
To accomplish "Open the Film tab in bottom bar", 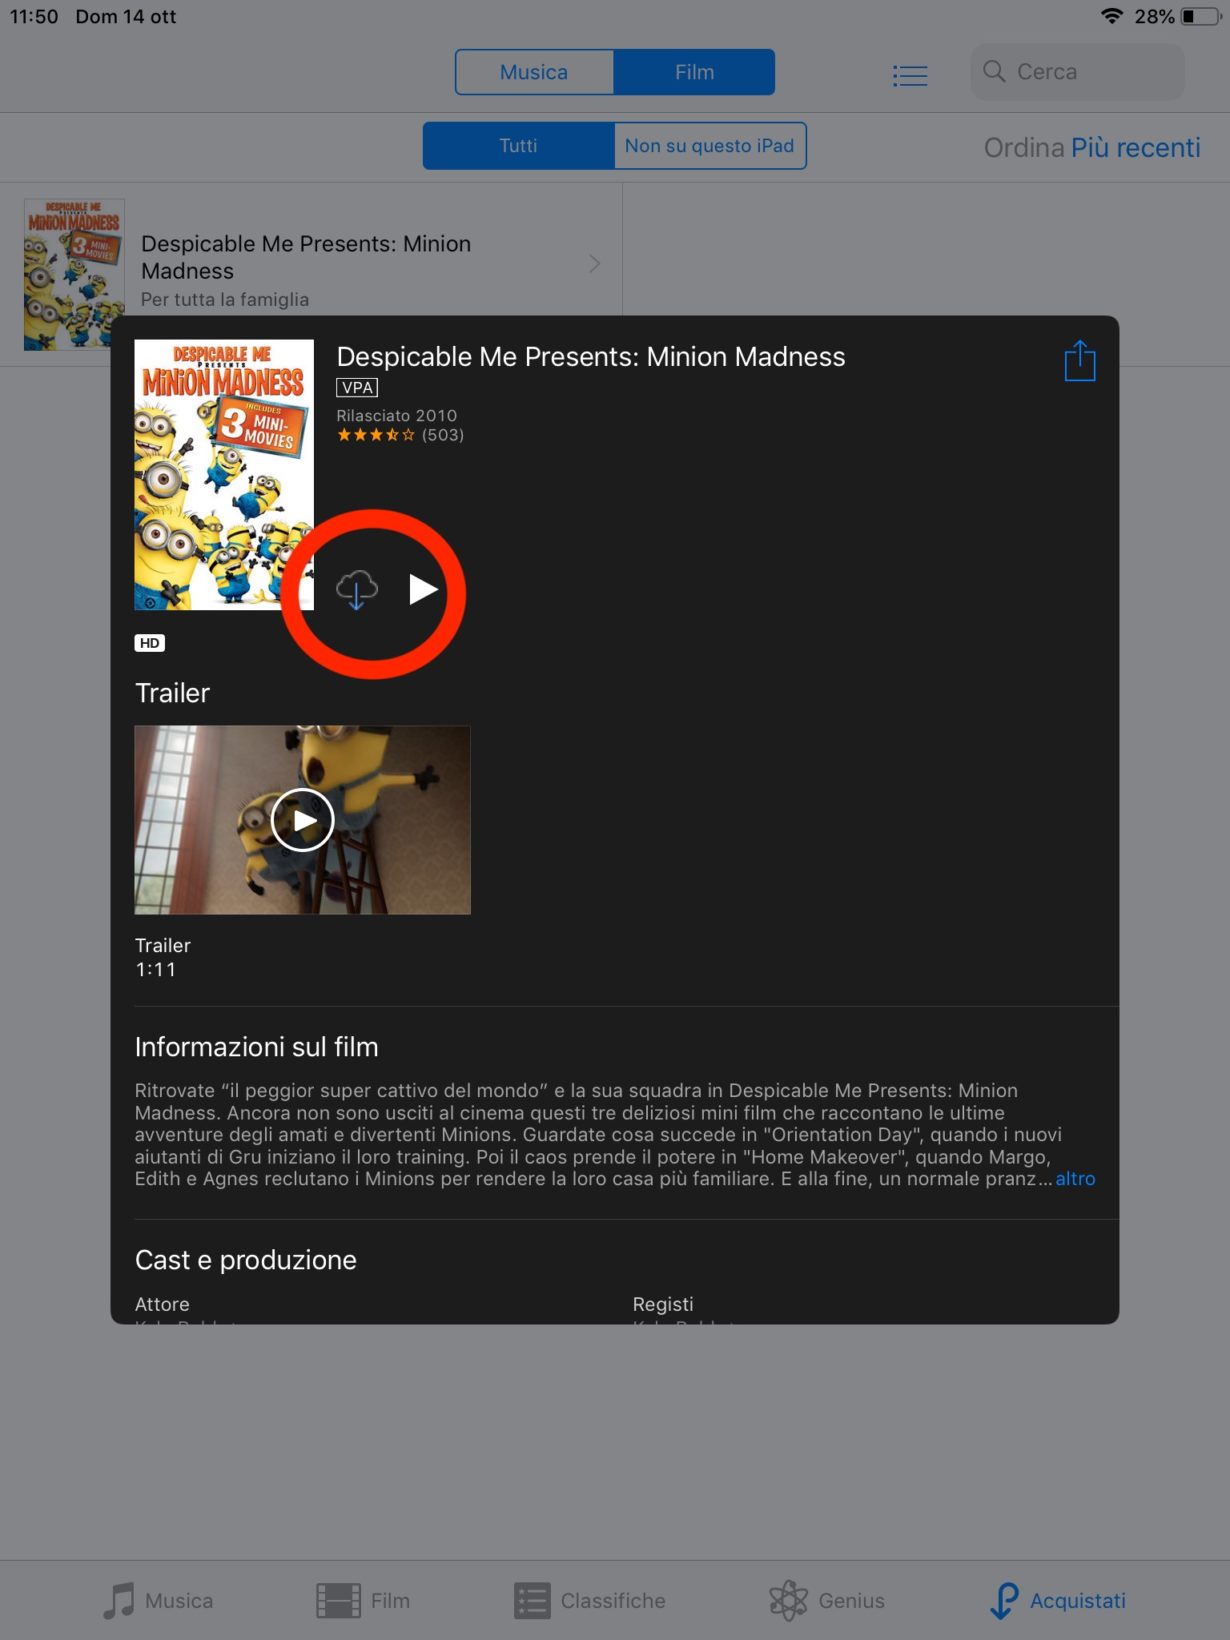I will point(363,1600).
